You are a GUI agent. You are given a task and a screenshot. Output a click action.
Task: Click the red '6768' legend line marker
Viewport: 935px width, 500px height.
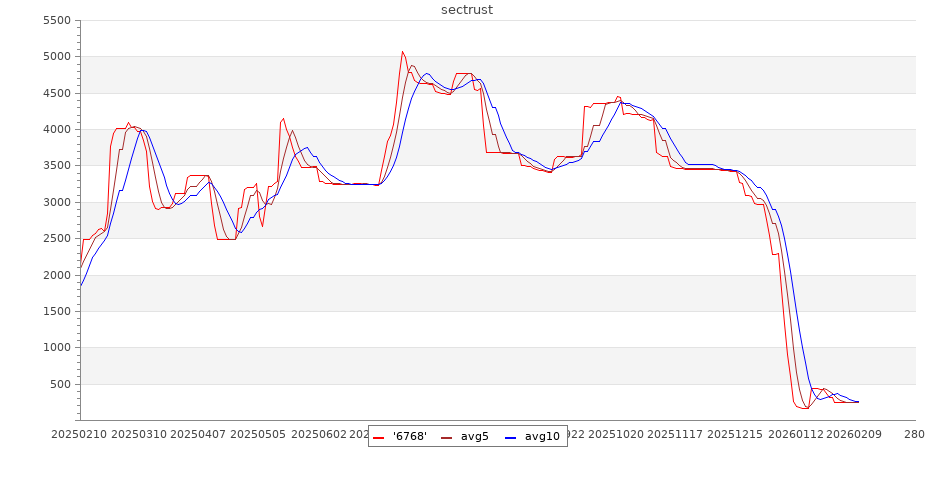click(x=380, y=436)
